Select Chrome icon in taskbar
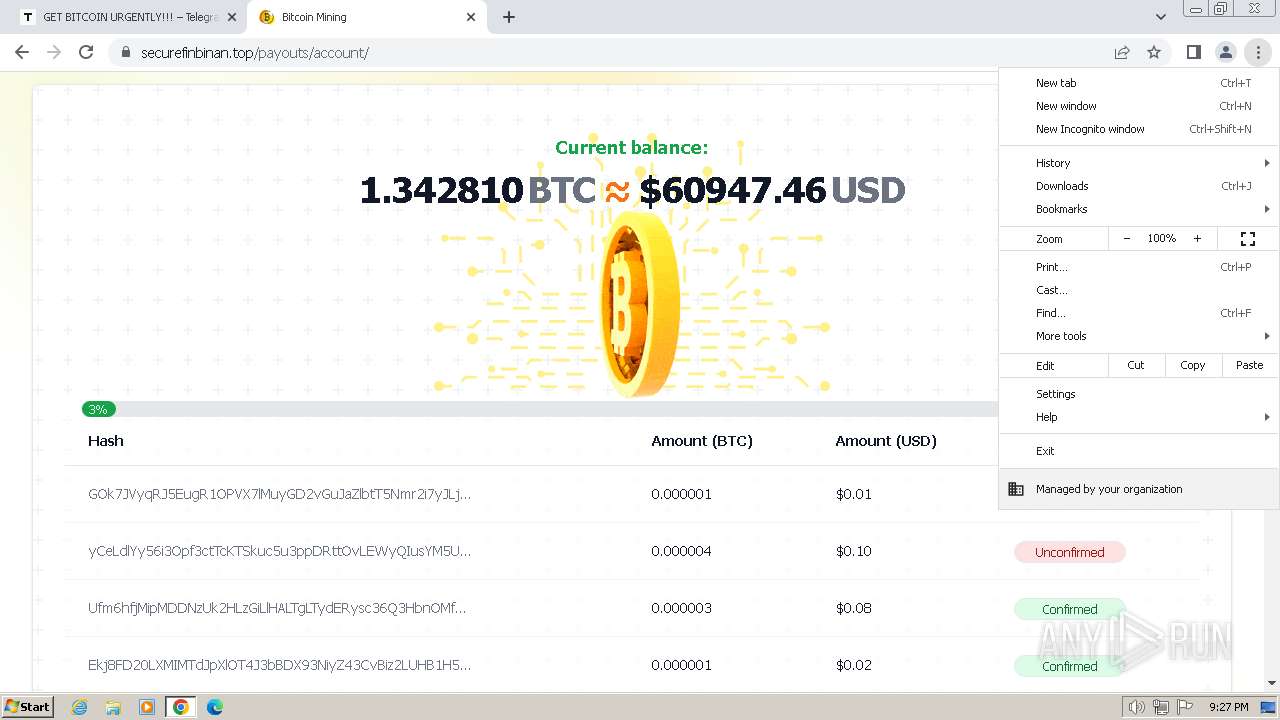1280x720 pixels. (x=181, y=707)
